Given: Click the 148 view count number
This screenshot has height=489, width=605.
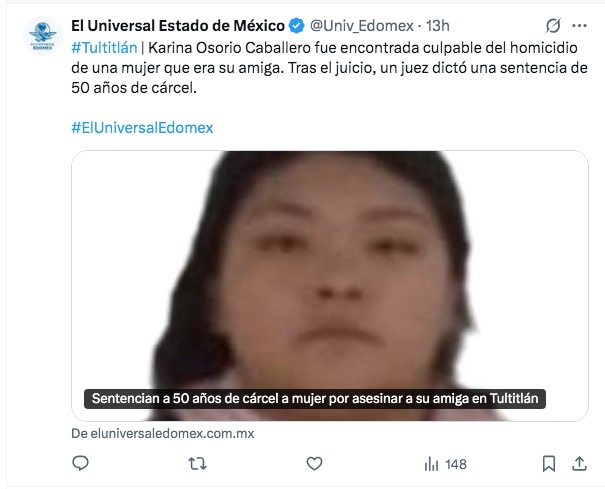Looking at the screenshot, I should tap(456, 464).
